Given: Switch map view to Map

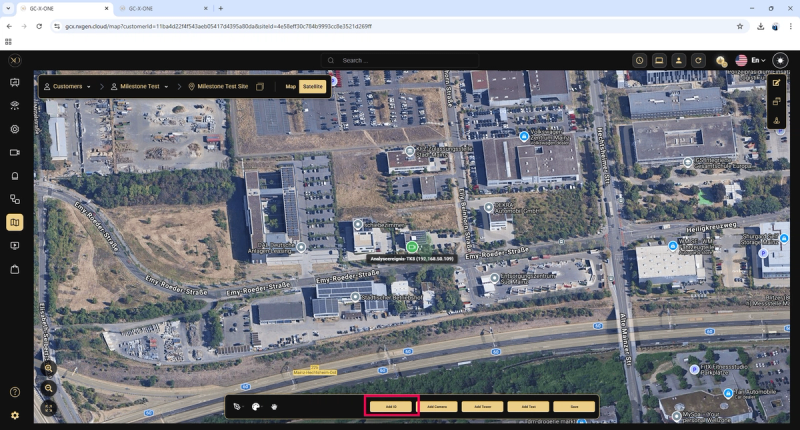Looking at the screenshot, I should pyautogui.click(x=290, y=87).
